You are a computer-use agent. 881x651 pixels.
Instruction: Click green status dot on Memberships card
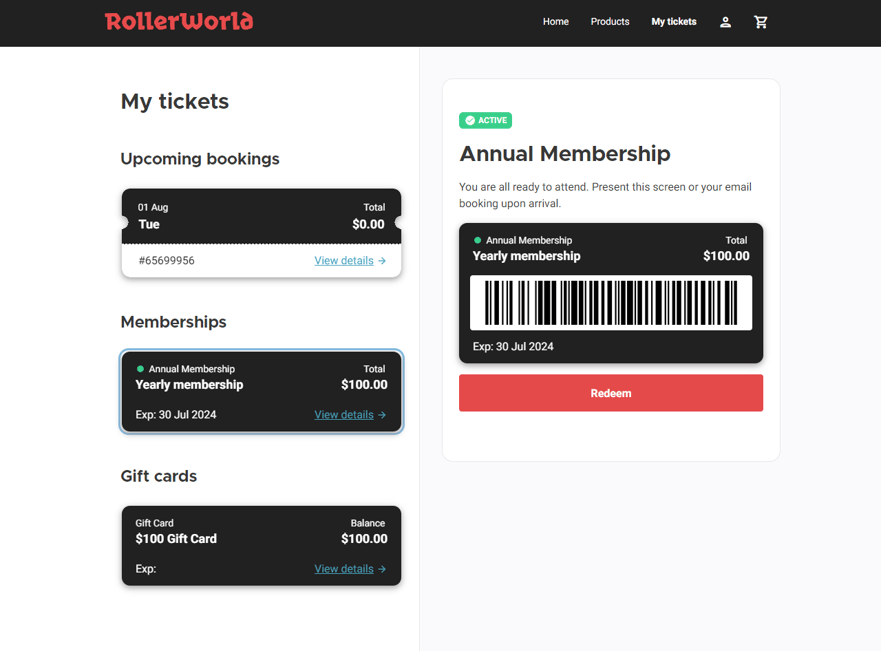(x=140, y=369)
